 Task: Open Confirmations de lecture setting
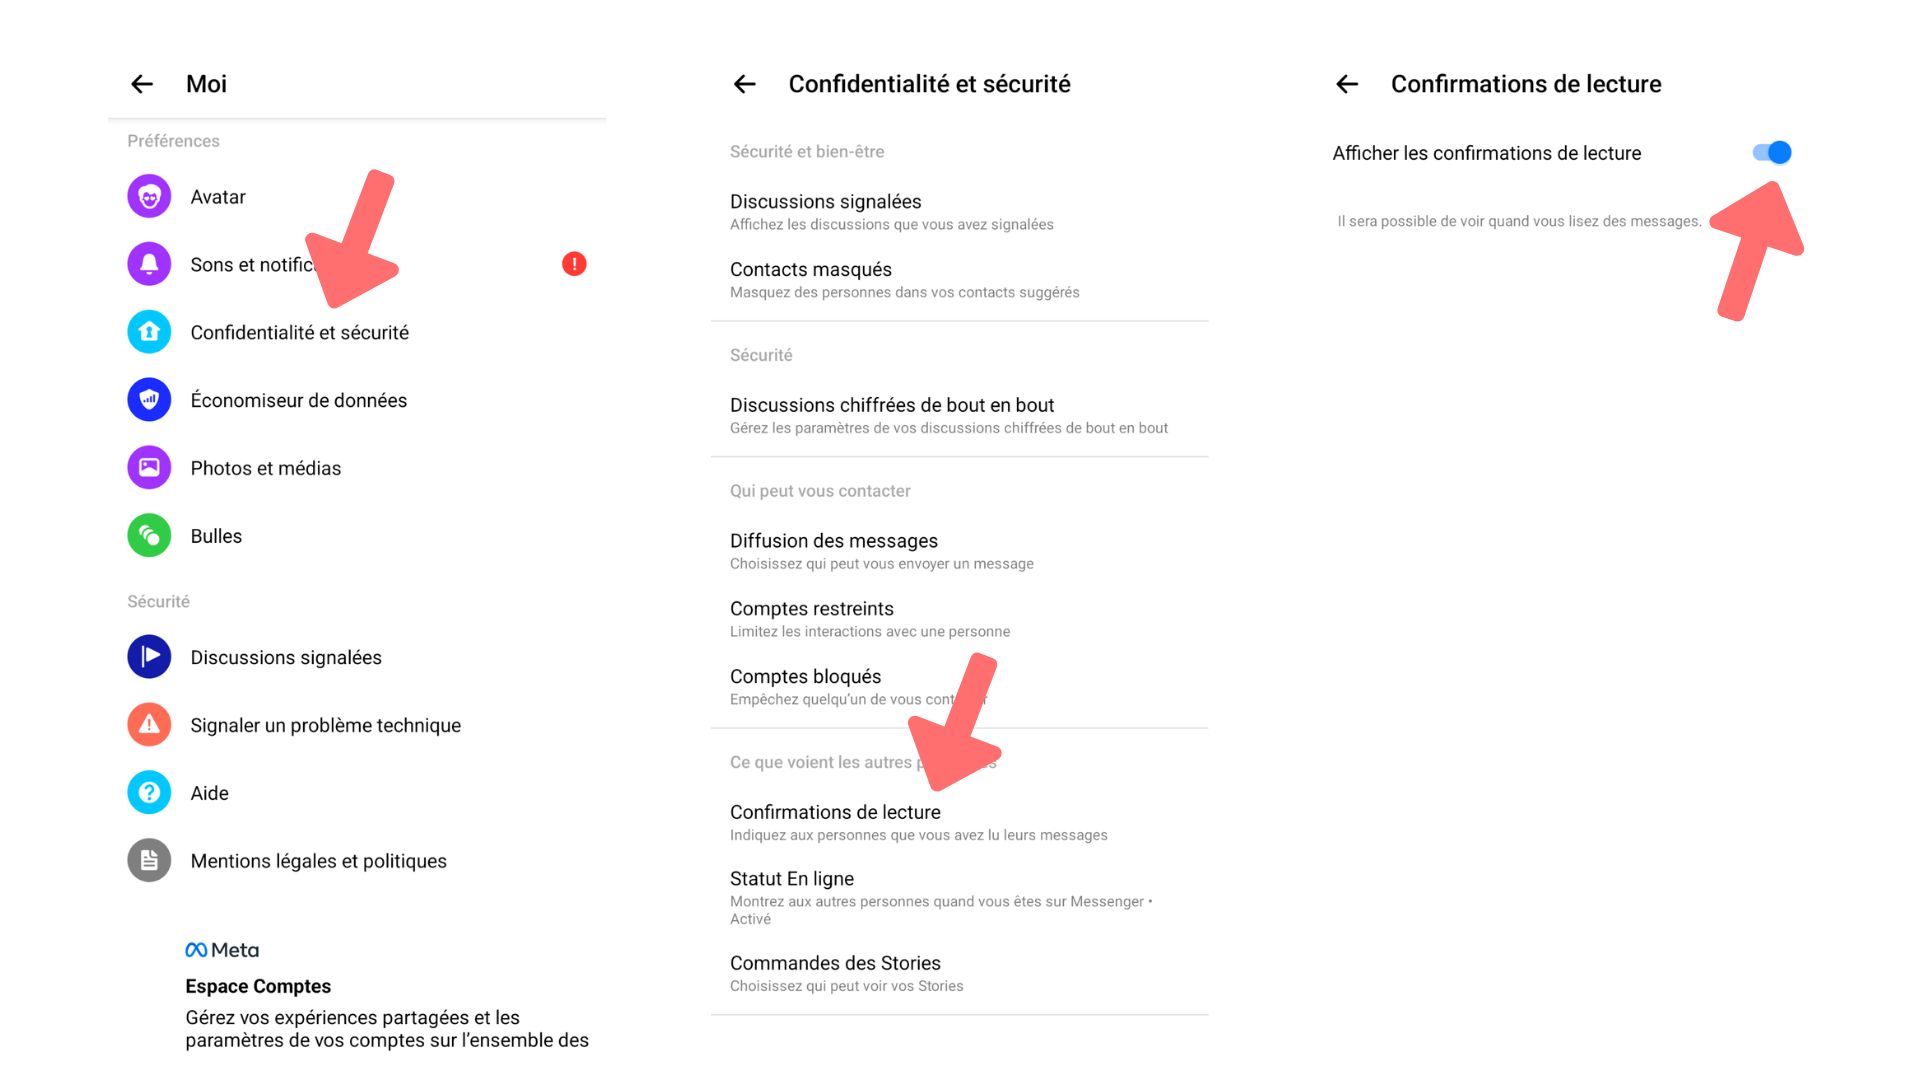[x=959, y=822]
